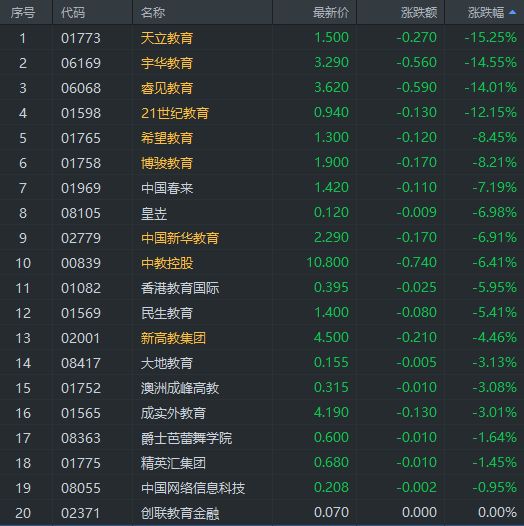Click the latest price 10.800
The height and width of the screenshot is (526, 524).
coord(328,262)
